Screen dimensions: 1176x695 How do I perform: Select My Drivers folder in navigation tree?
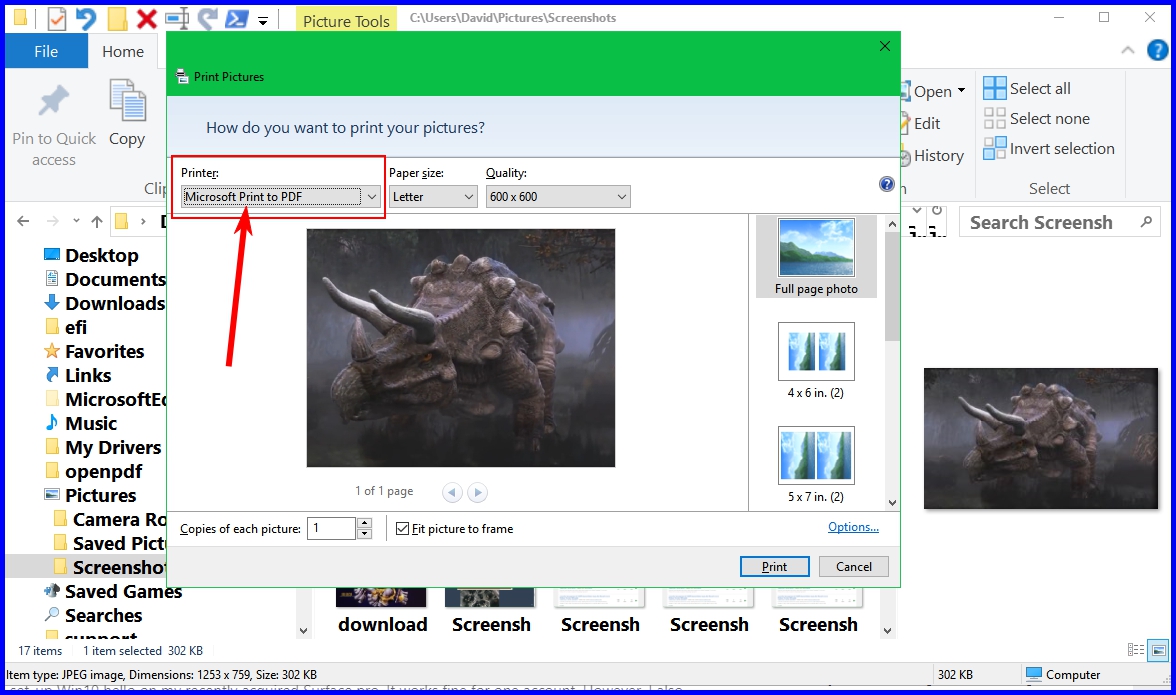[104, 447]
